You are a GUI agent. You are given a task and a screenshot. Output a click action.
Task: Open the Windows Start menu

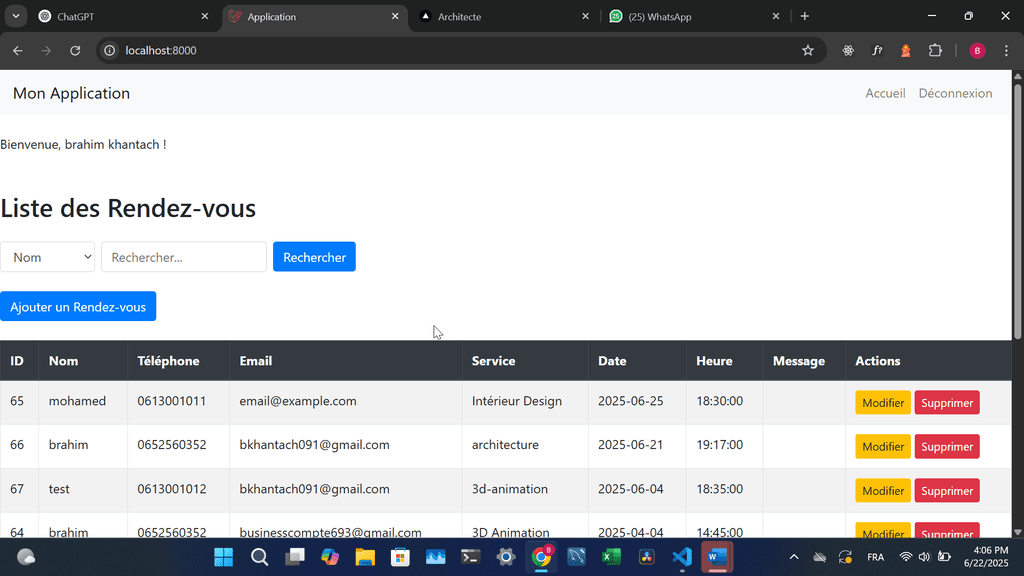click(x=223, y=557)
